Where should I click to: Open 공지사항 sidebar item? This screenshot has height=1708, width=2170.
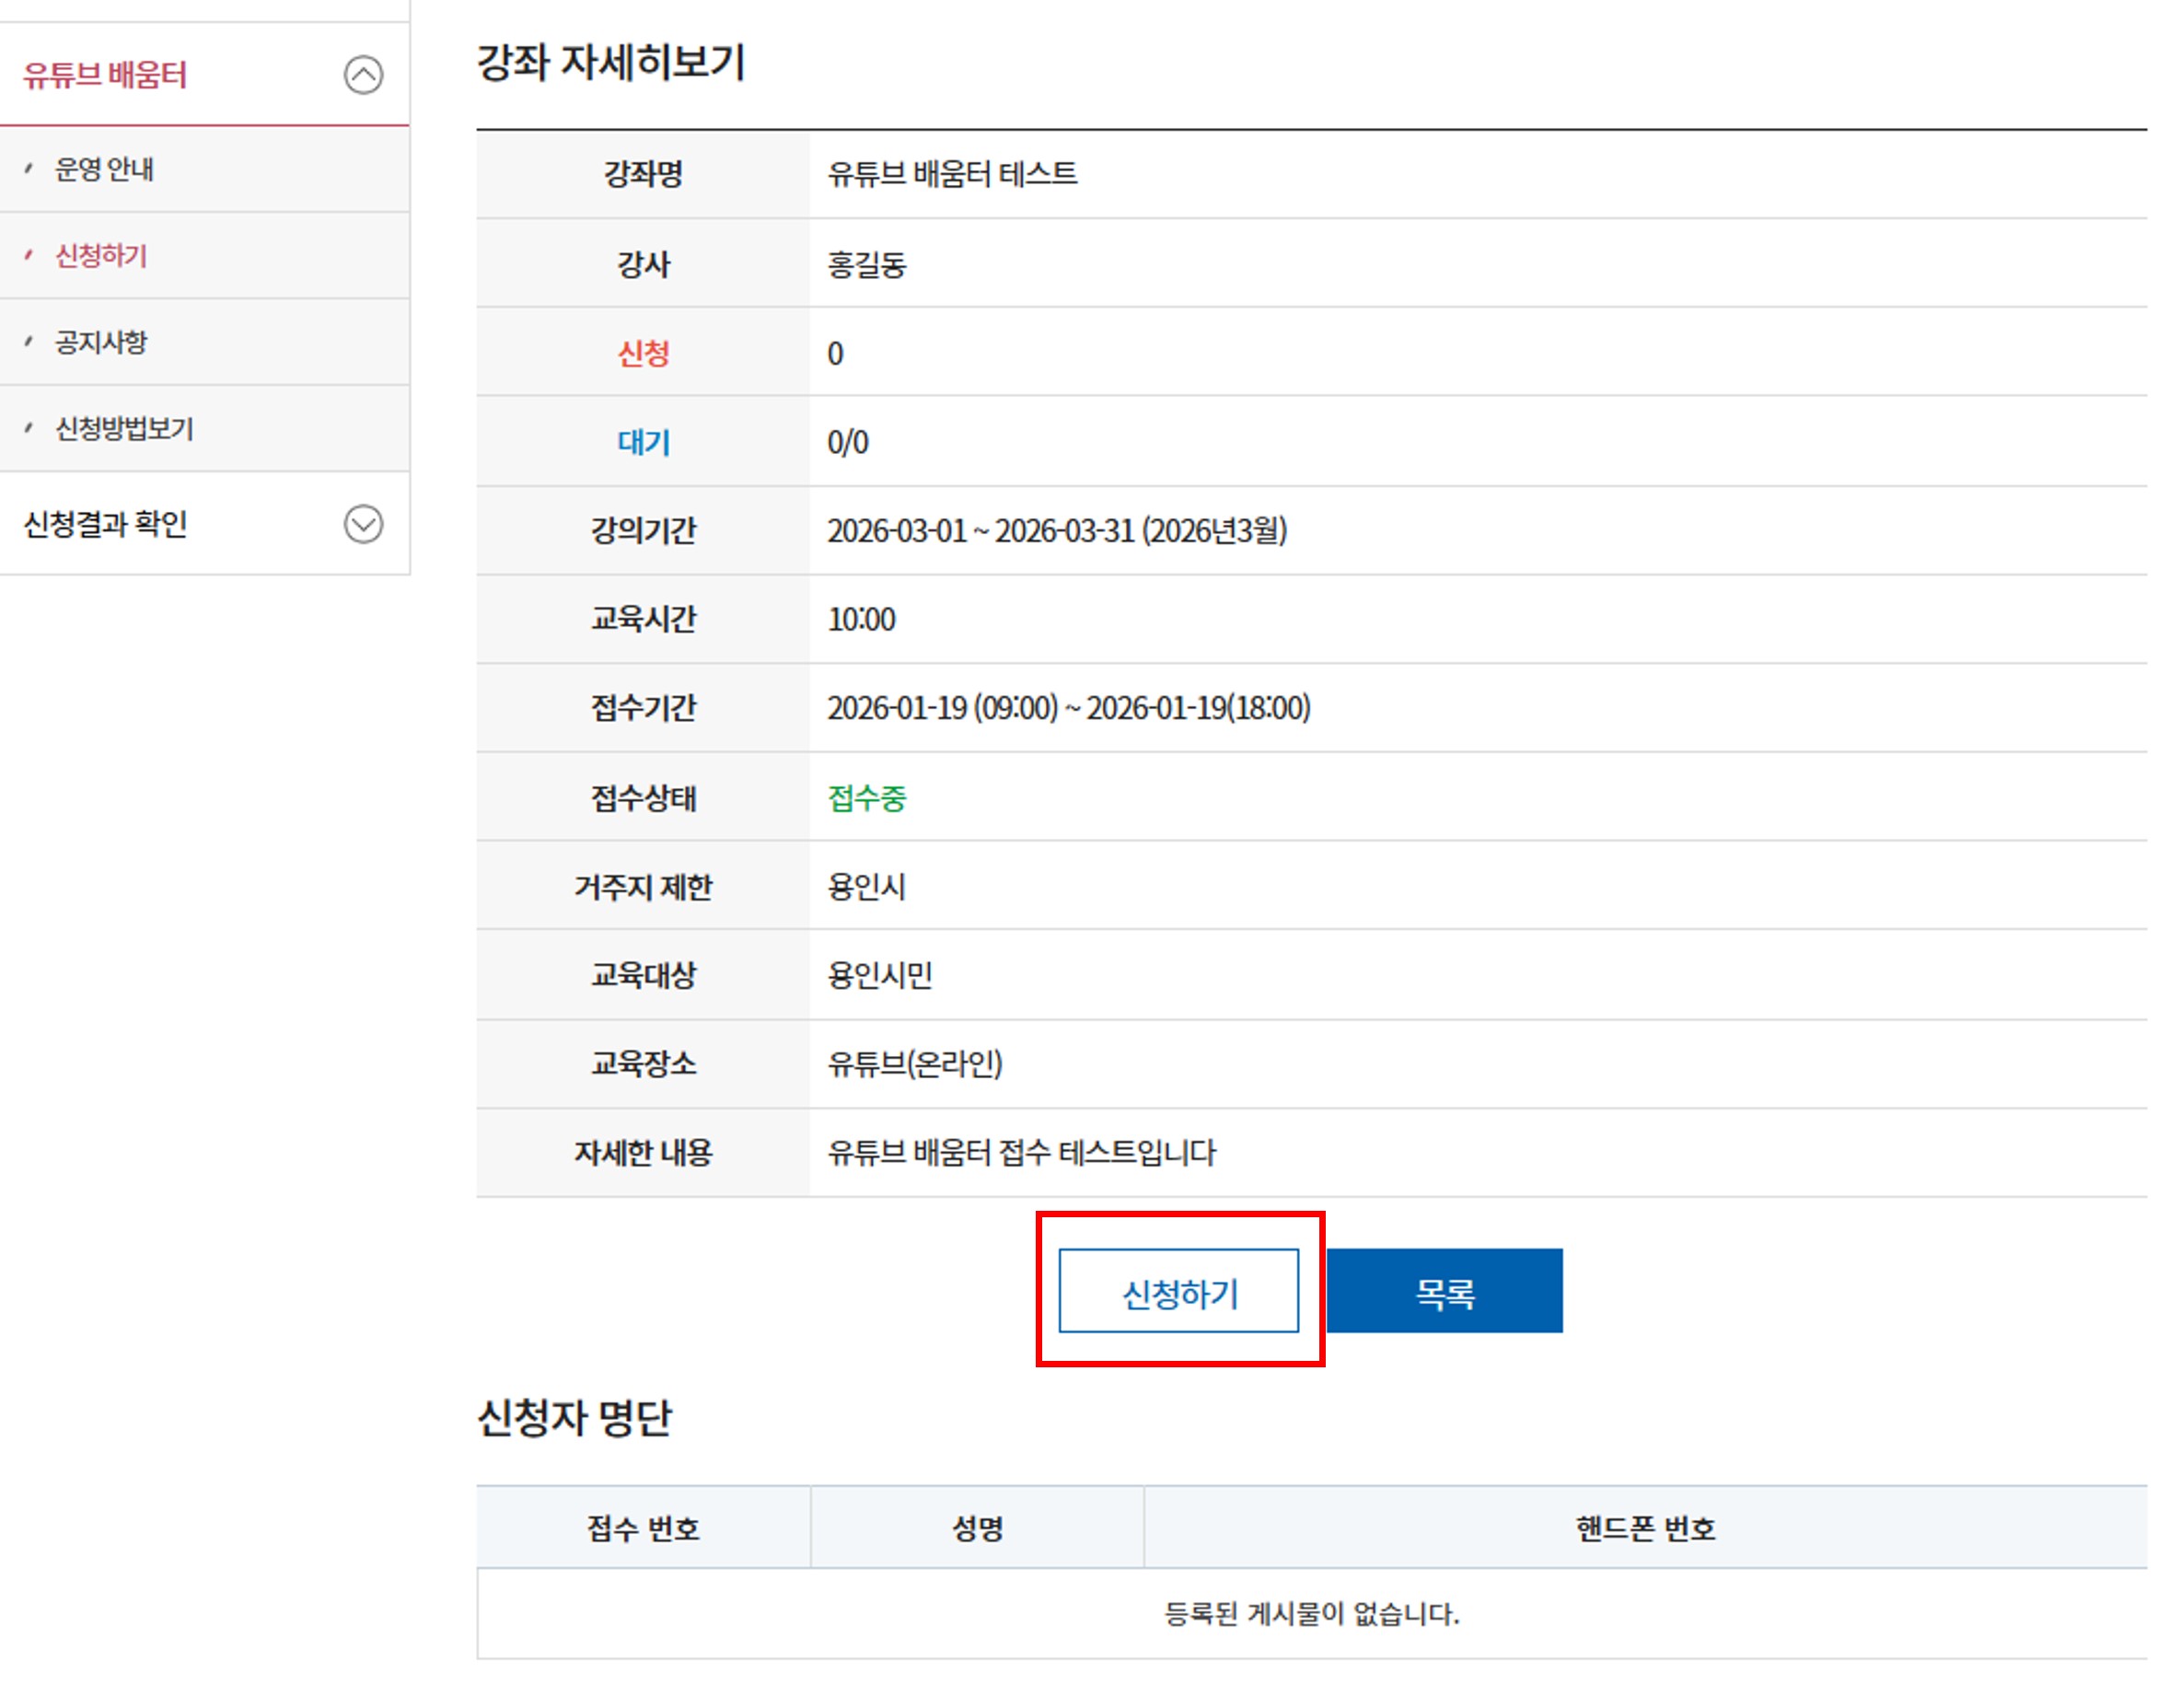point(101,342)
